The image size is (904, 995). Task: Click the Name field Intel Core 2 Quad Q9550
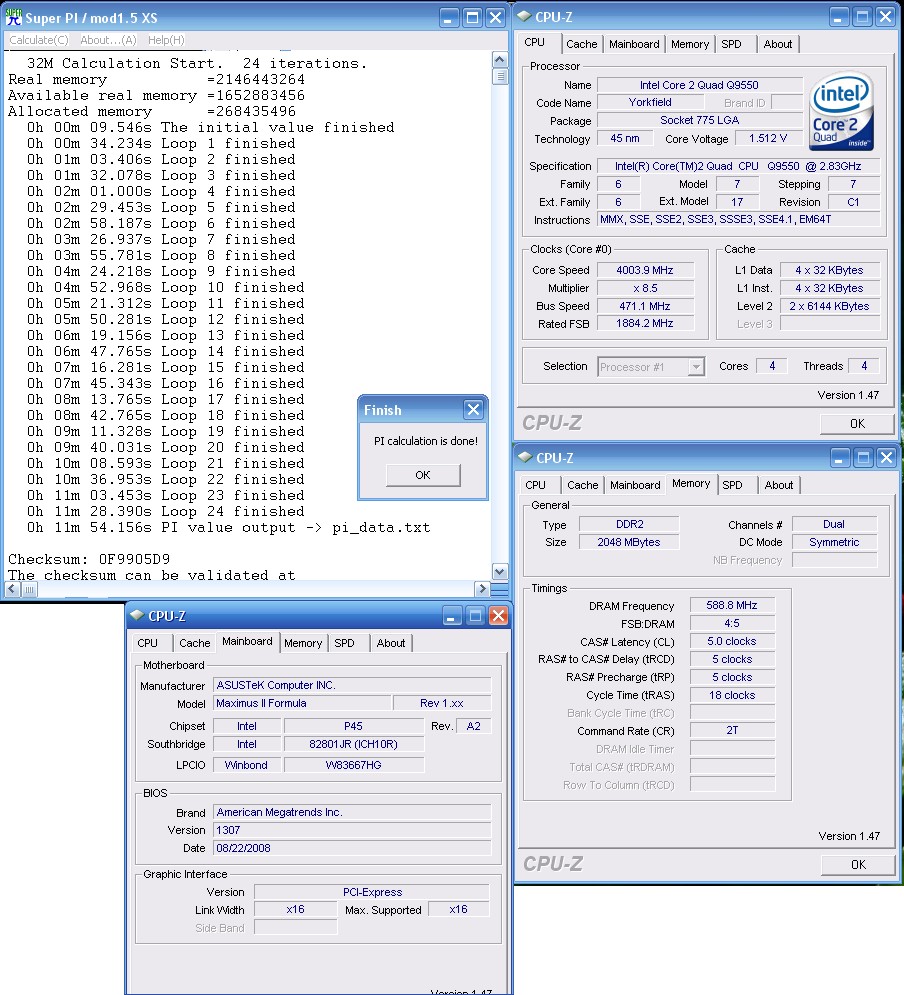(699, 85)
